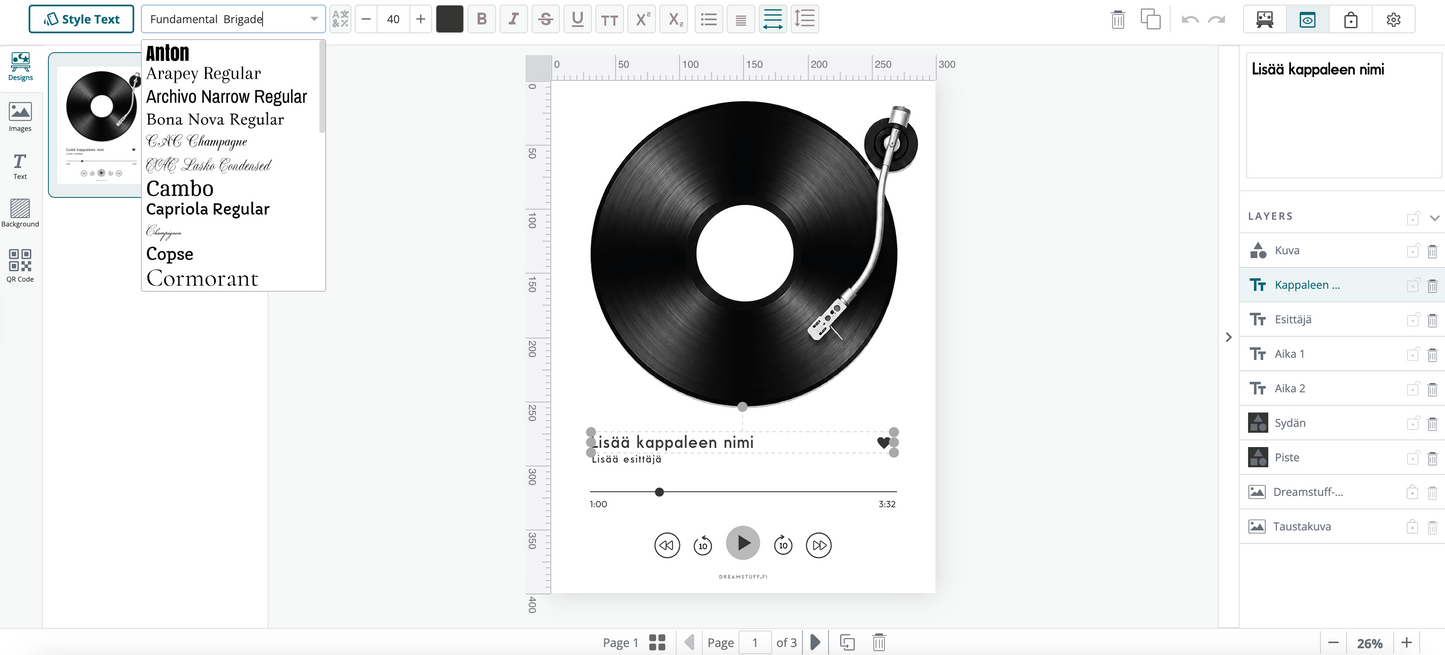Click the shopping bag icon
This screenshot has width=1445, height=655.
click(1350, 19)
